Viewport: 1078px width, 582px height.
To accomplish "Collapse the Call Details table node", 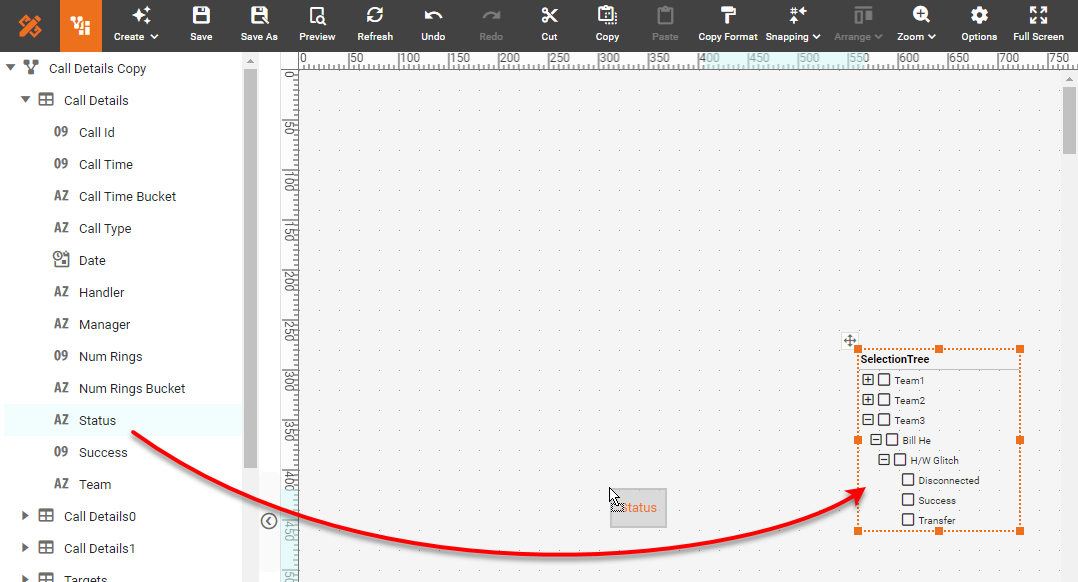I will 26,100.
